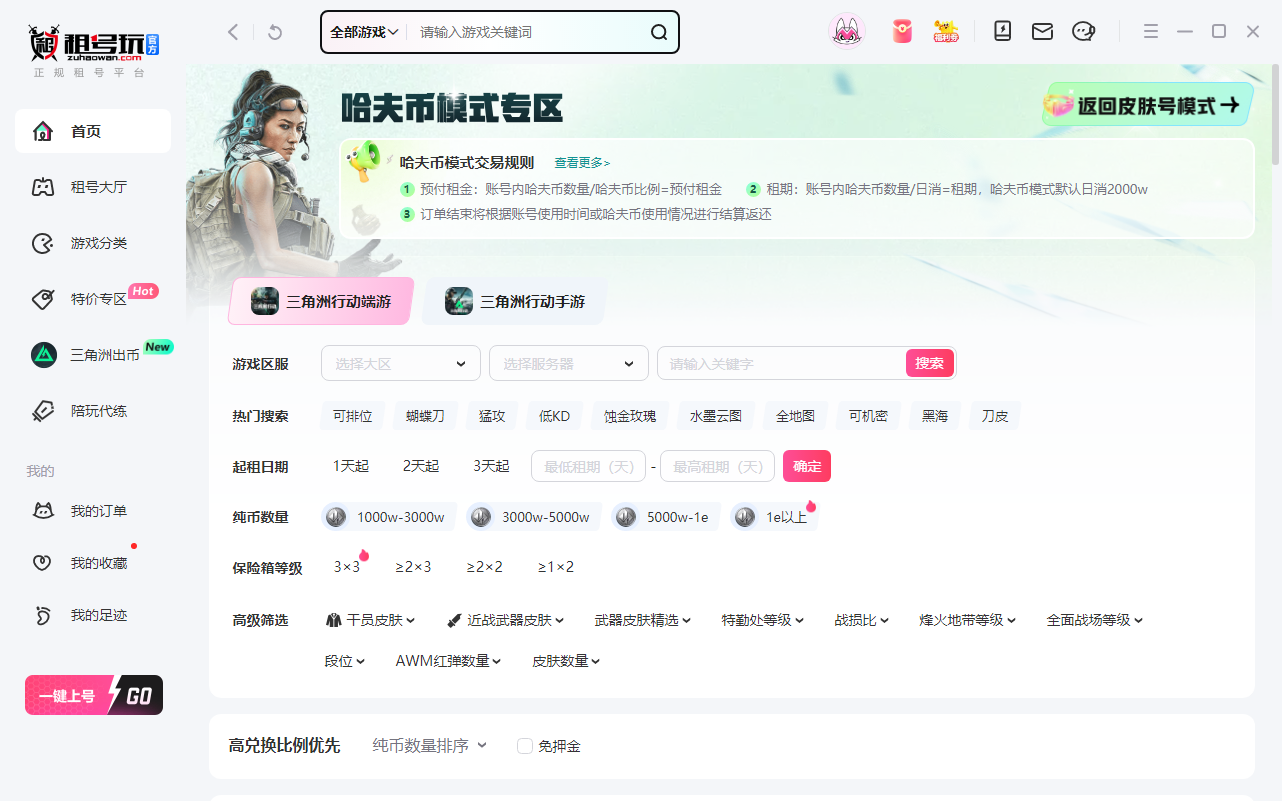Viewport: 1282px width, 802px height.
Task: Go back with the left arrow icon
Action: pos(233,32)
